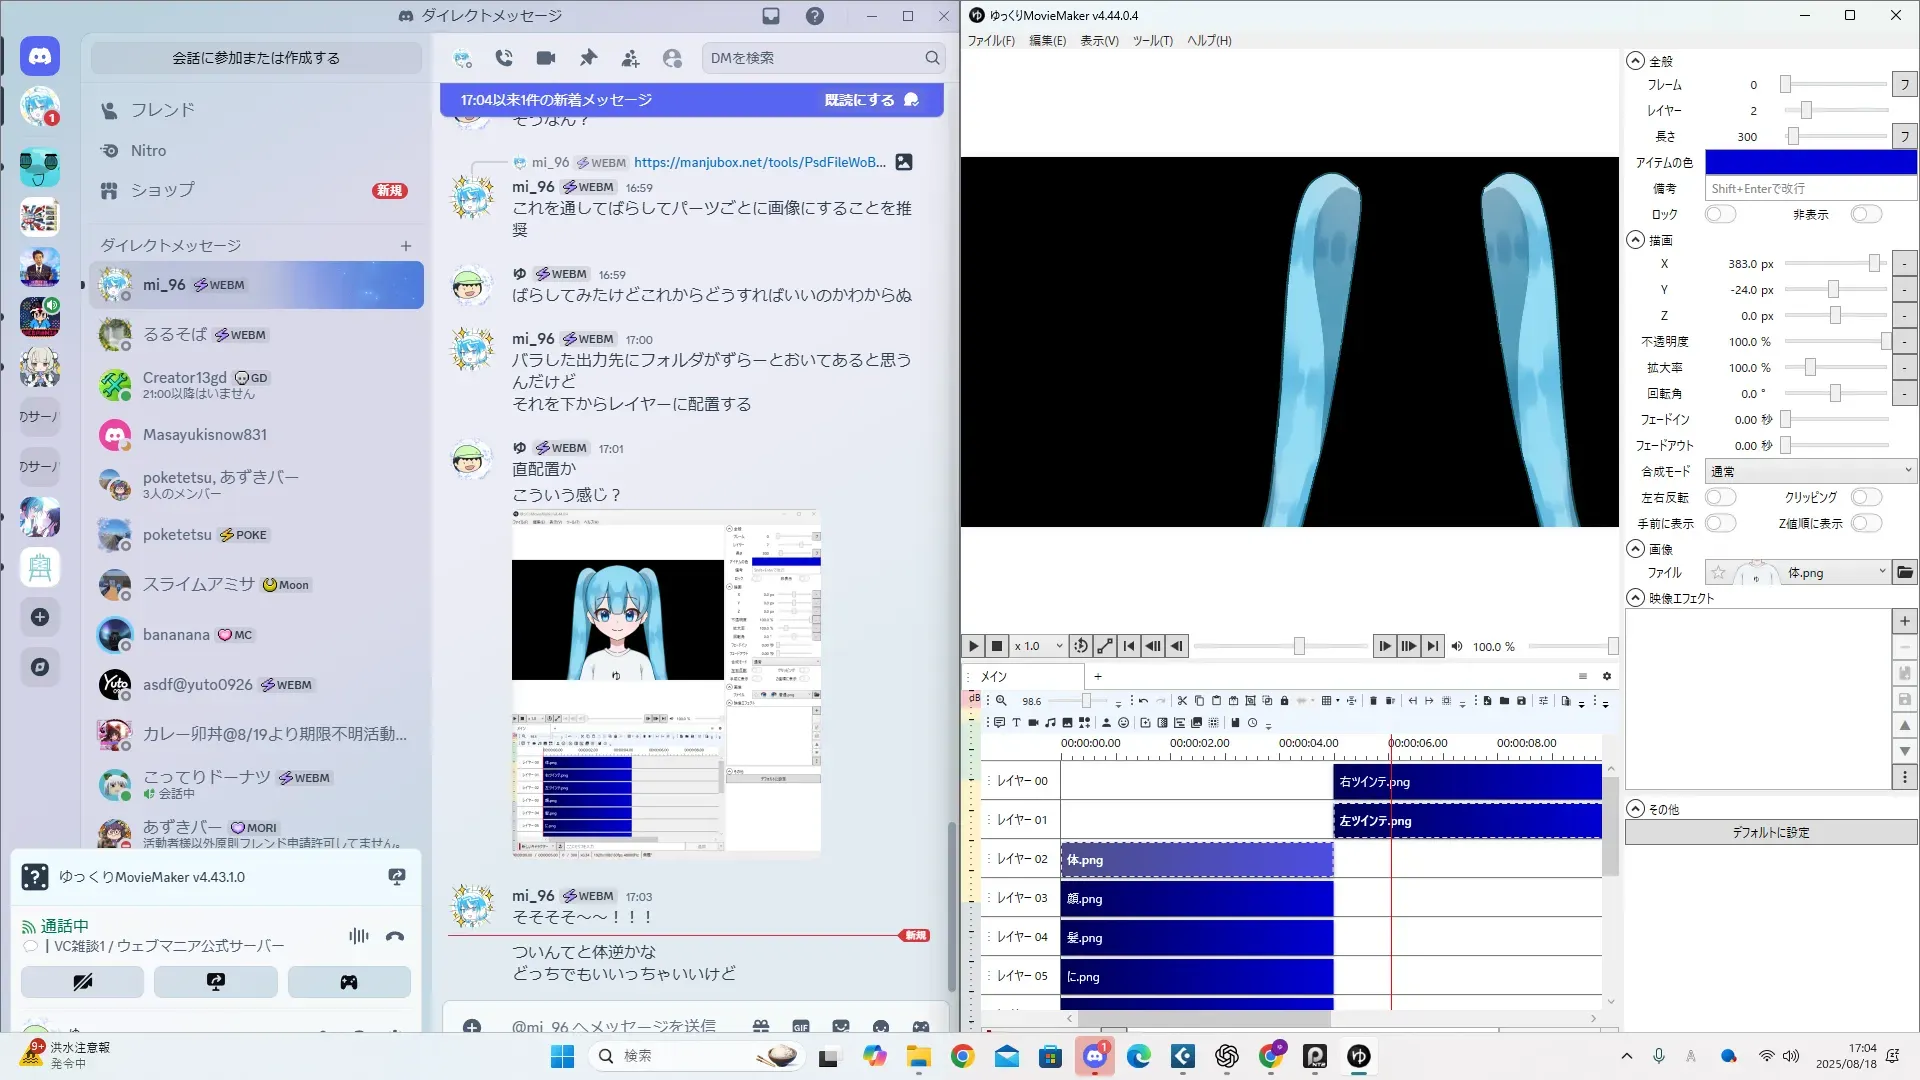The image size is (1920, 1080).
Task: Toggle the ロック lock switch
Action: pyautogui.click(x=1720, y=214)
